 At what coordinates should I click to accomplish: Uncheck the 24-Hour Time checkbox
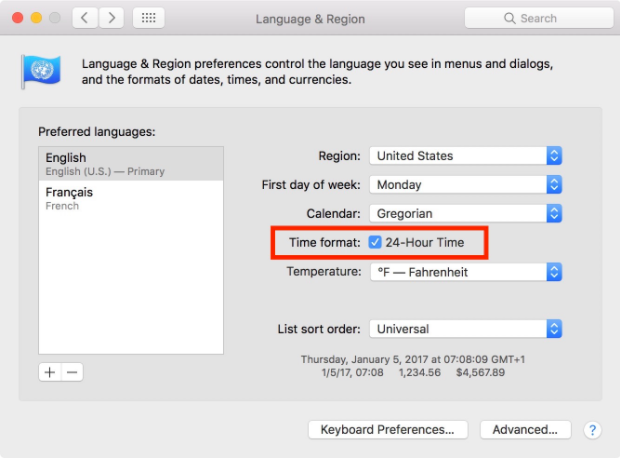[374, 242]
